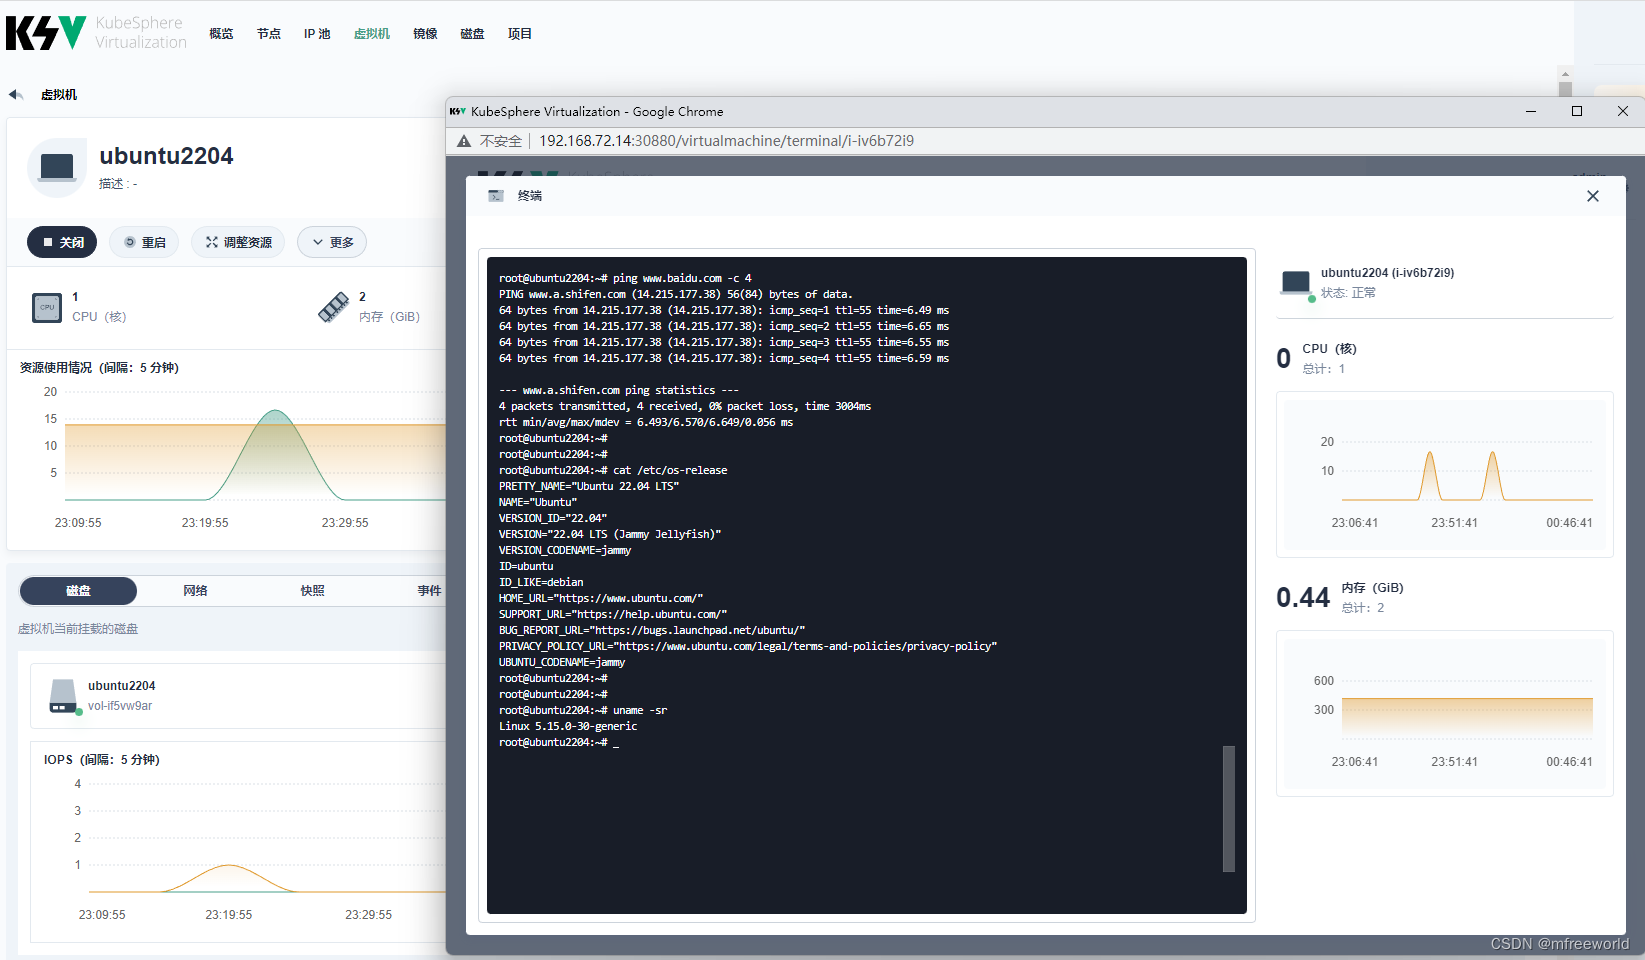Screen dimensions: 1645x960
Task: Expand the 更多 dropdown
Action: pos(332,242)
